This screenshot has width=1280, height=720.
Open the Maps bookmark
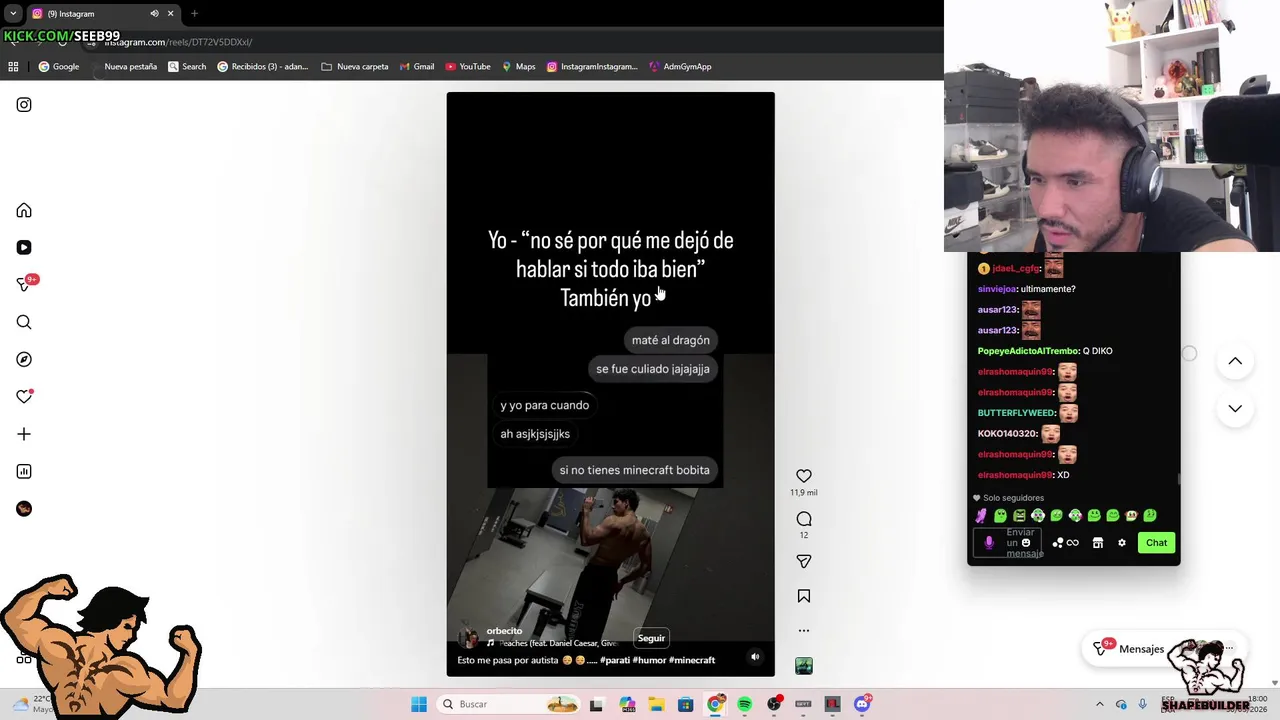point(519,67)
